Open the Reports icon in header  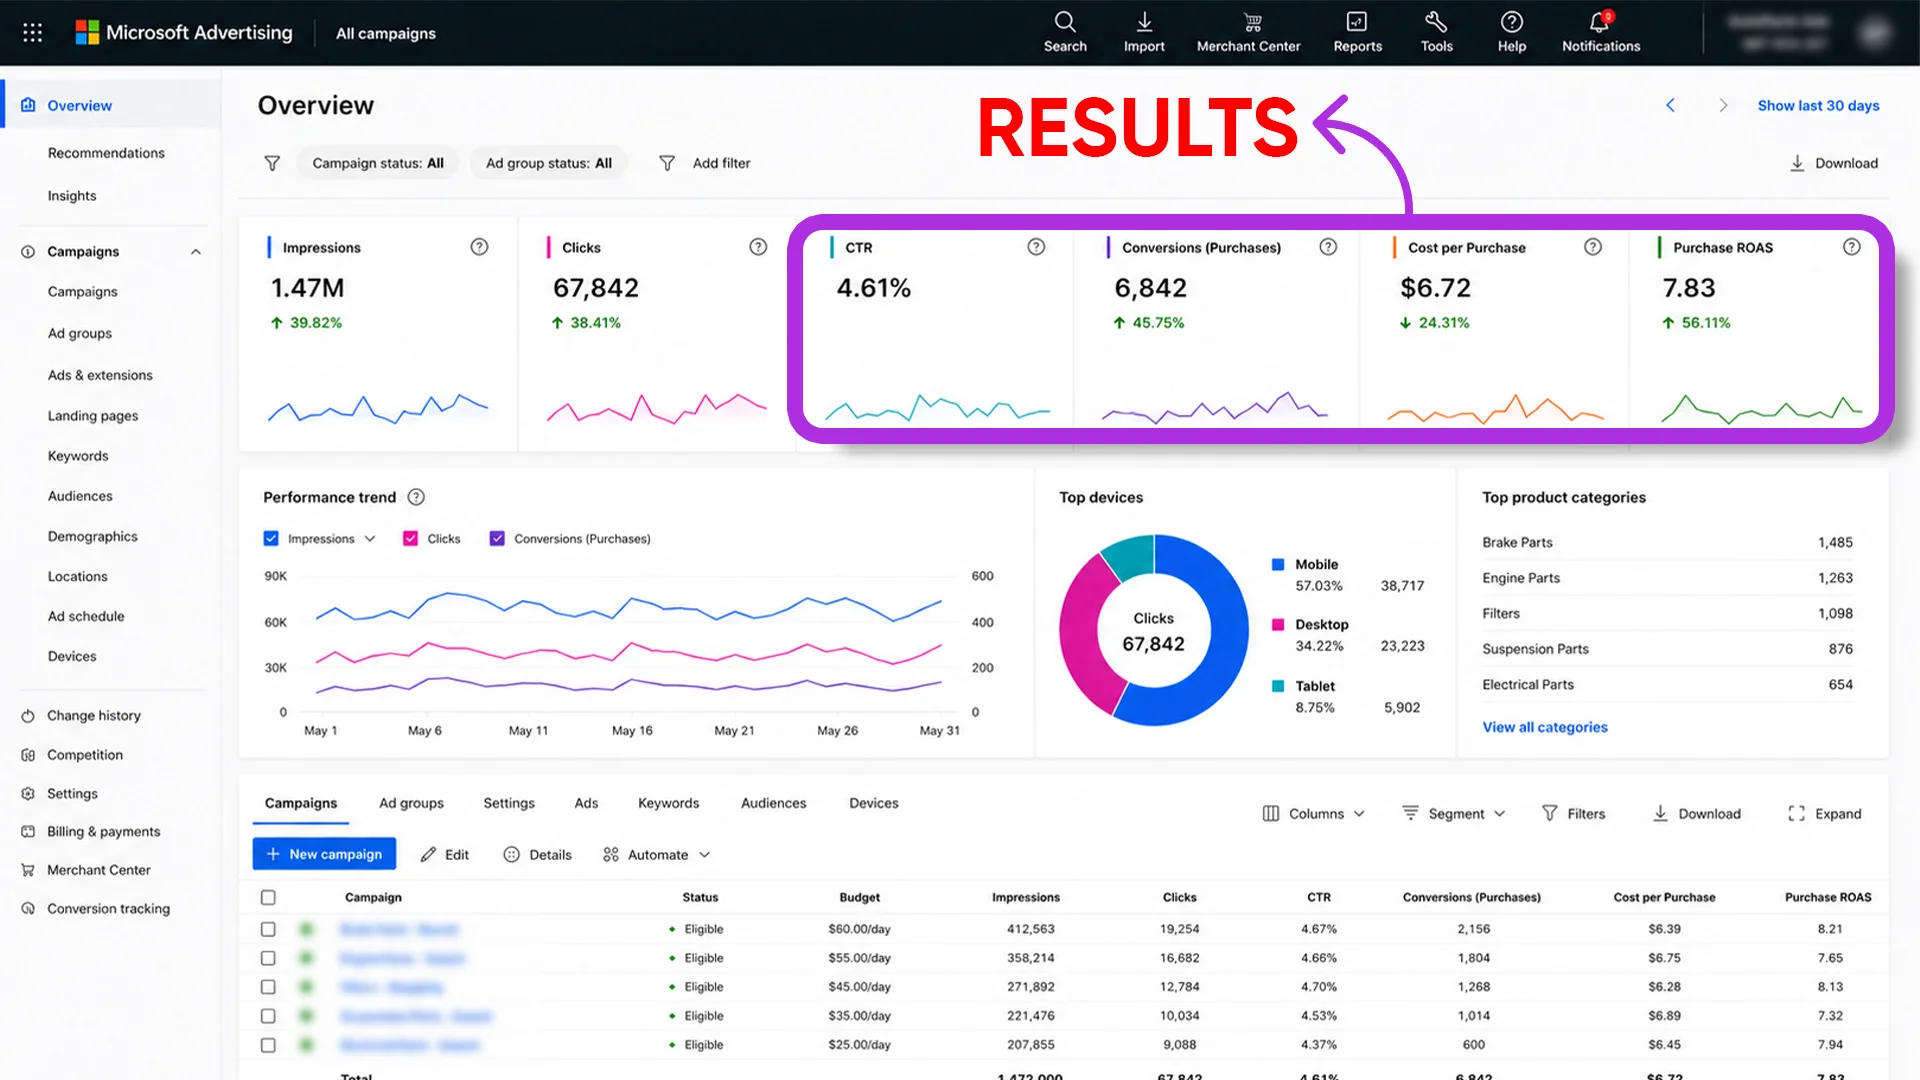(1357, 22)
